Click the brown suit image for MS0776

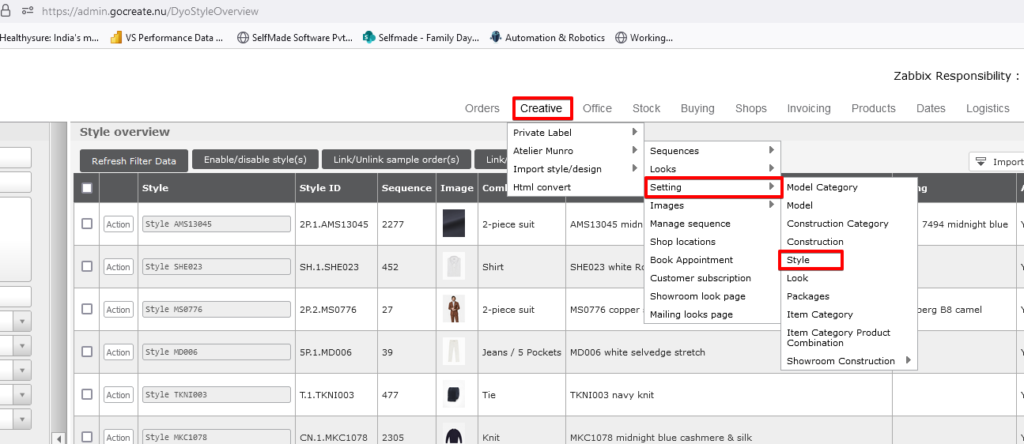[x=454, y=310]
